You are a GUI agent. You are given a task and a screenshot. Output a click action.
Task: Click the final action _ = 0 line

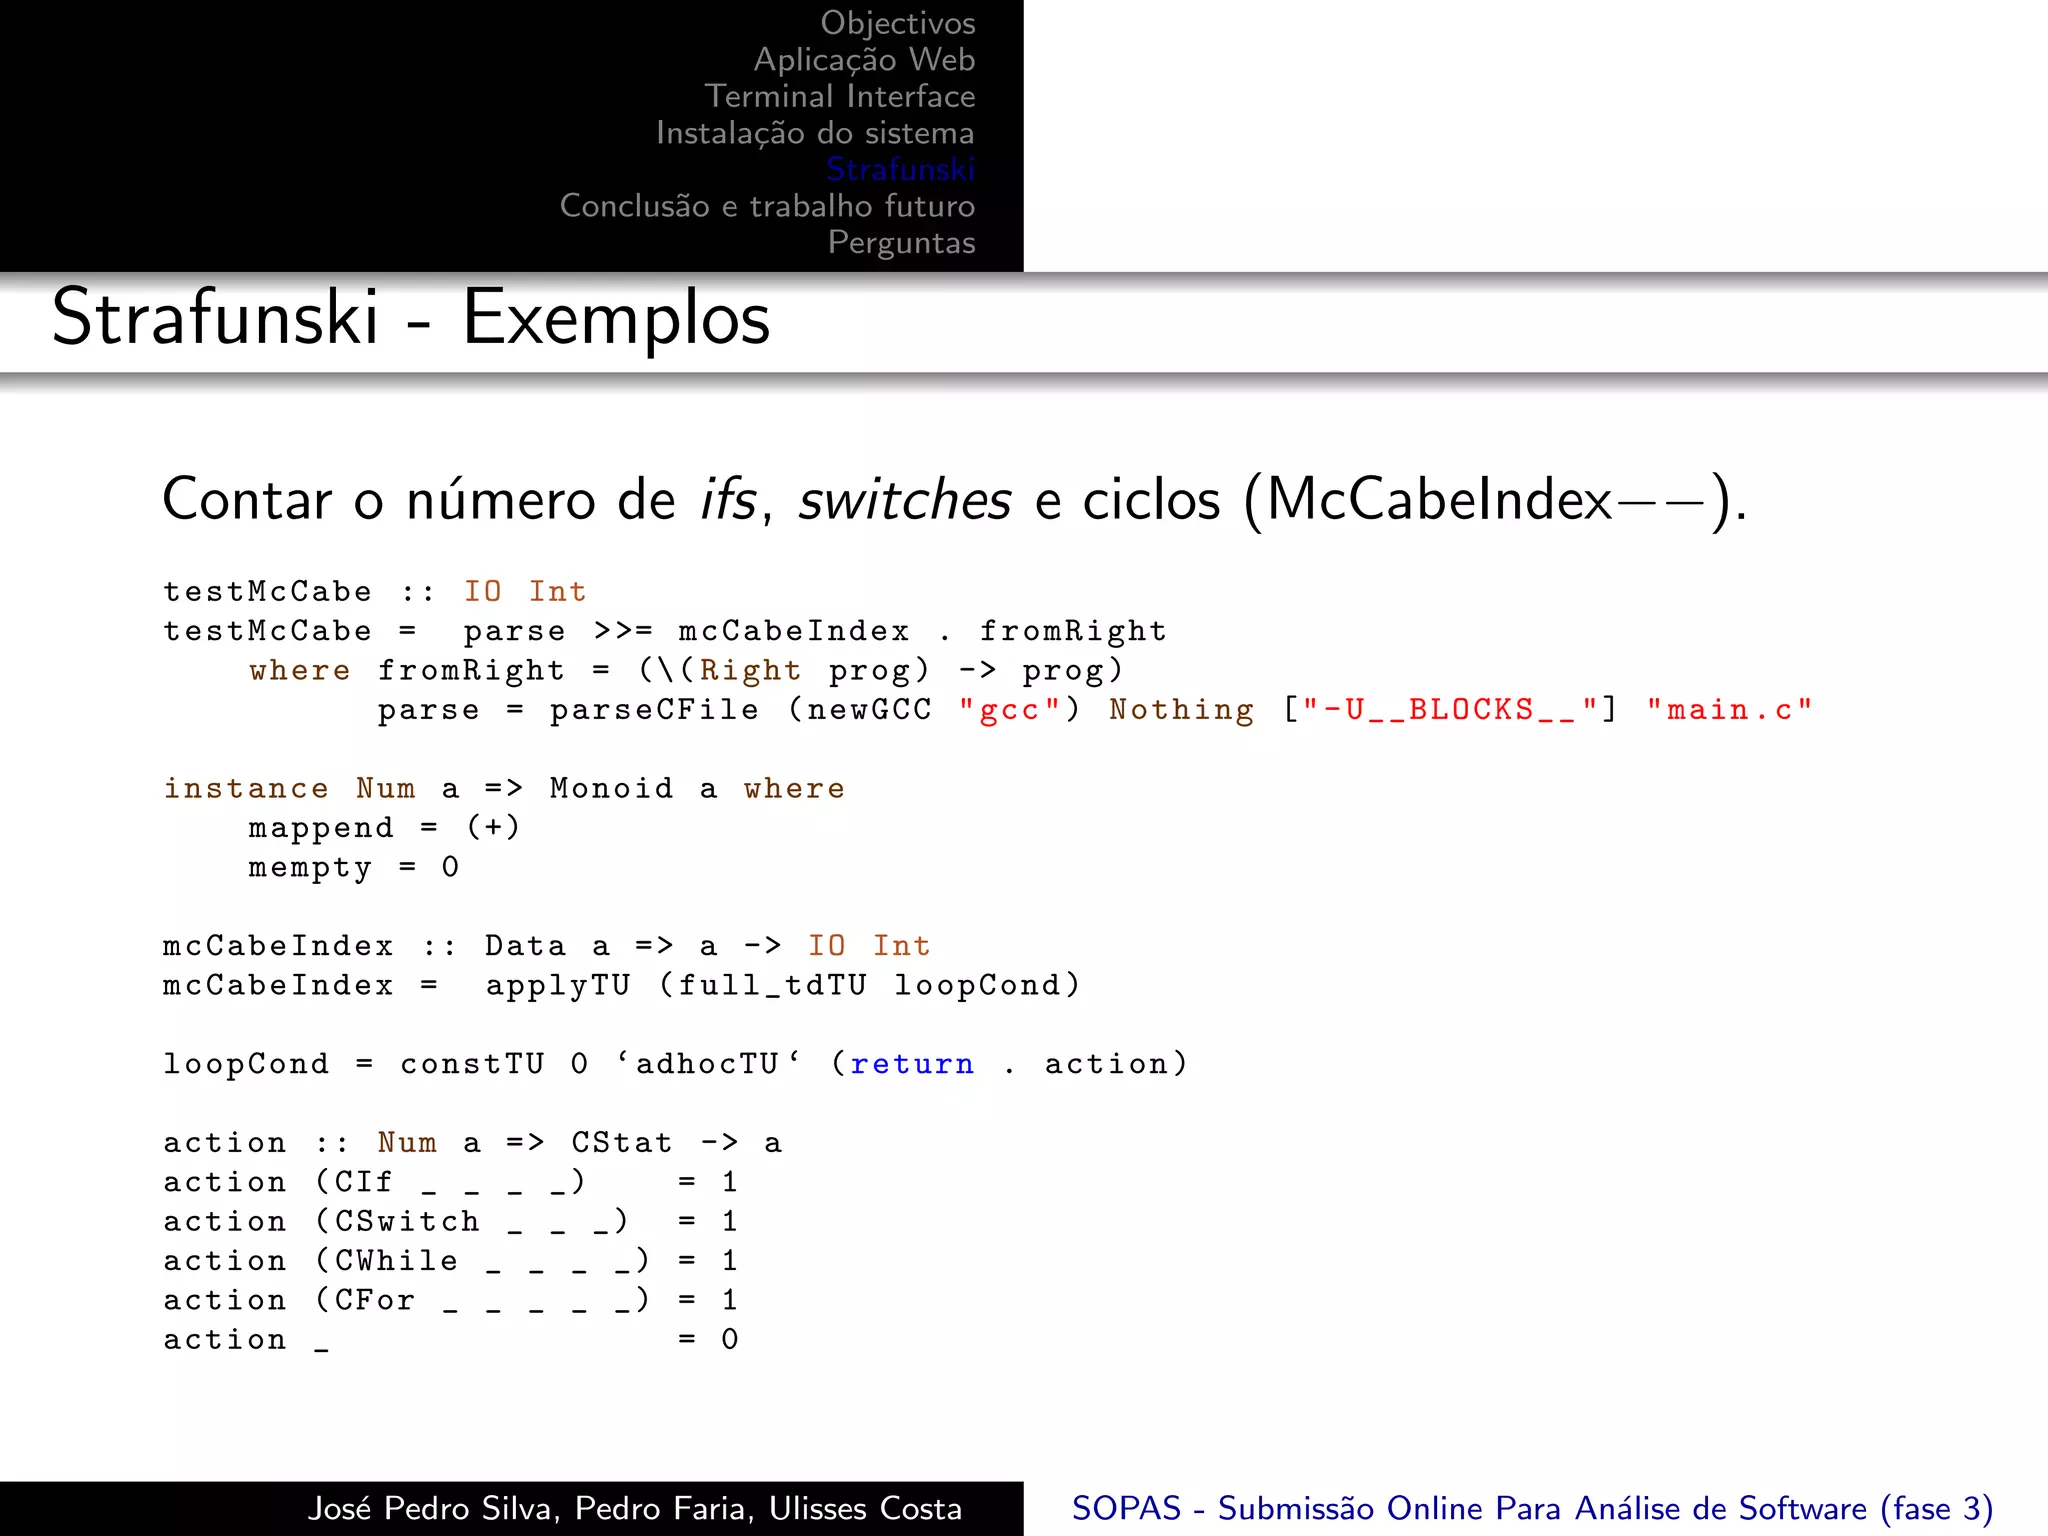point(451,1339)
